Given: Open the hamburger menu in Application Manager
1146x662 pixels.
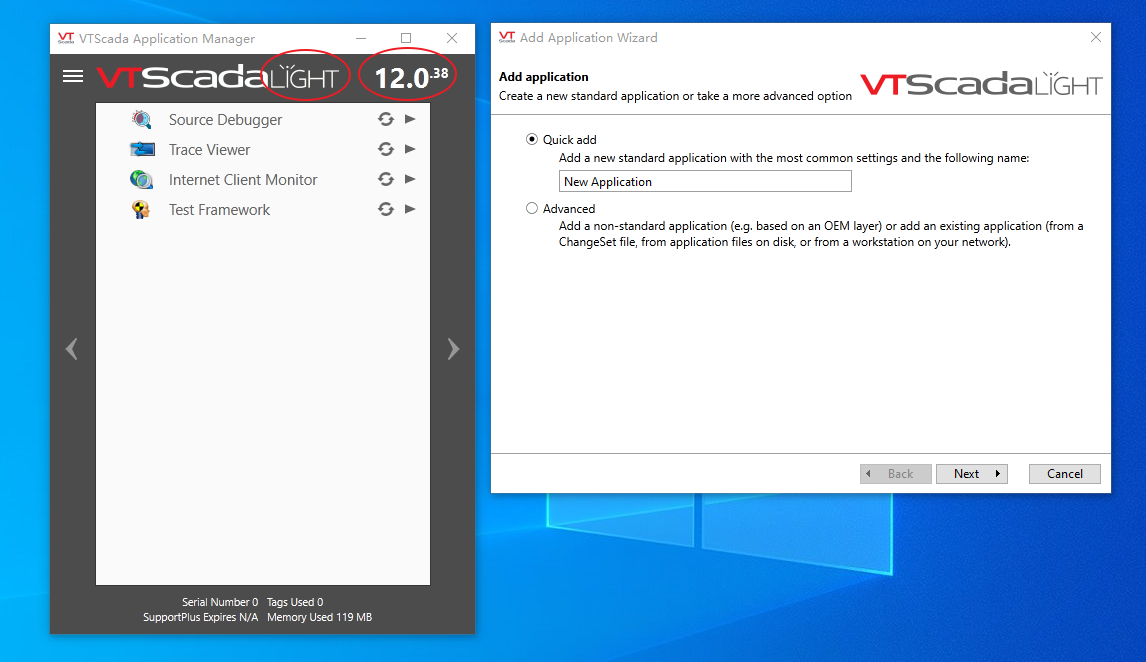Looking at the screenshot, I should click(73, 76).
